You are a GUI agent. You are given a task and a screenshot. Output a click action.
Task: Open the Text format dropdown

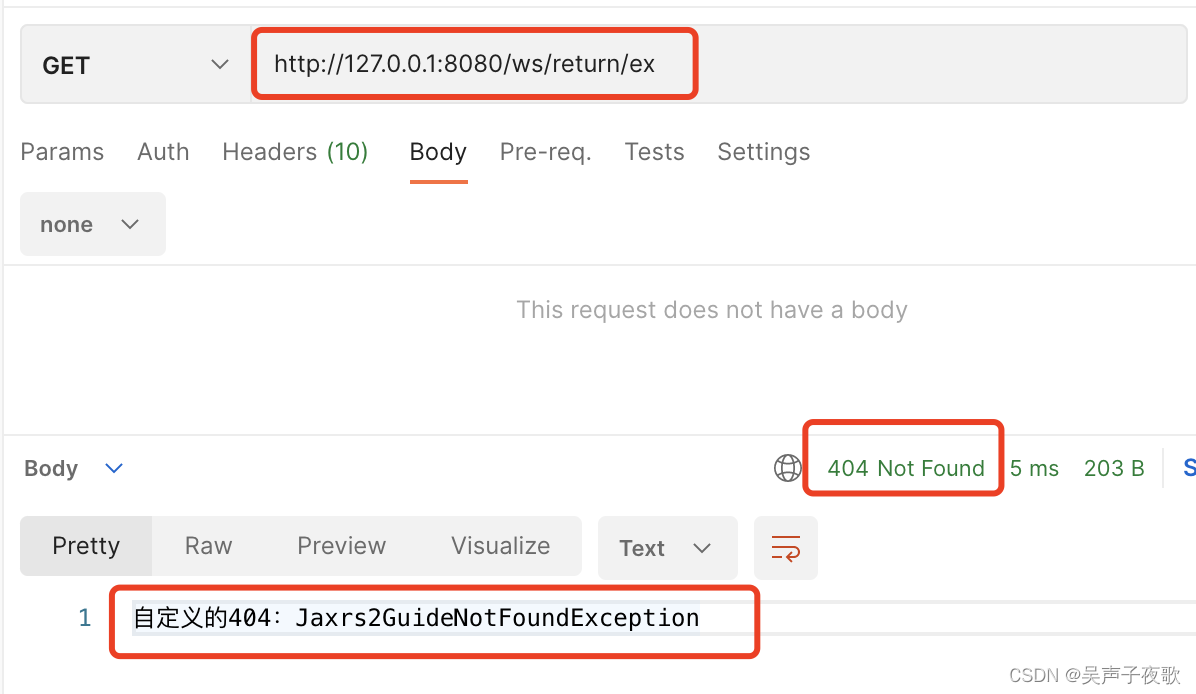point(667,548)
